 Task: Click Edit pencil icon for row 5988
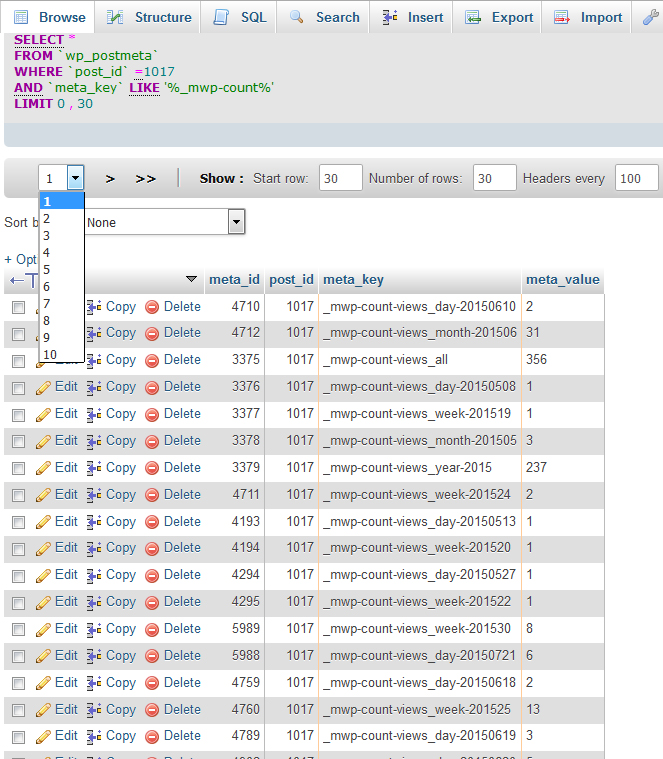[43, 656]
